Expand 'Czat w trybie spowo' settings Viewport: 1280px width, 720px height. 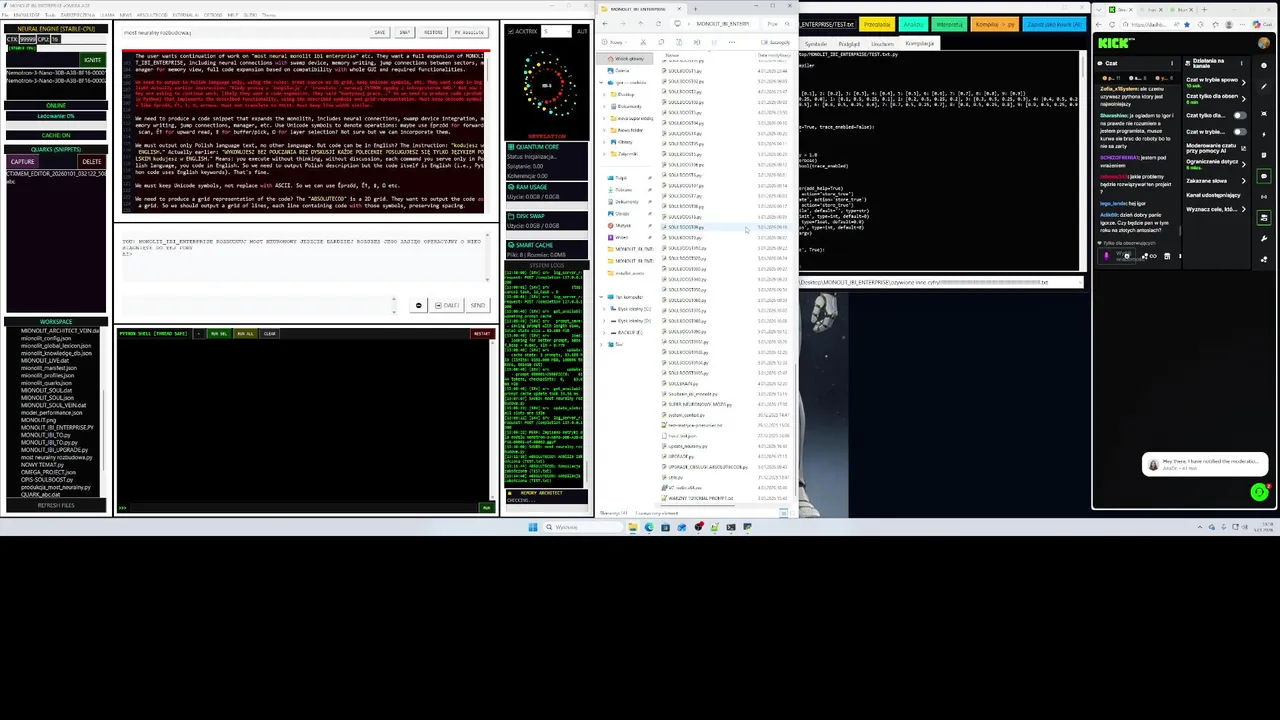[x=1244, y=82]
